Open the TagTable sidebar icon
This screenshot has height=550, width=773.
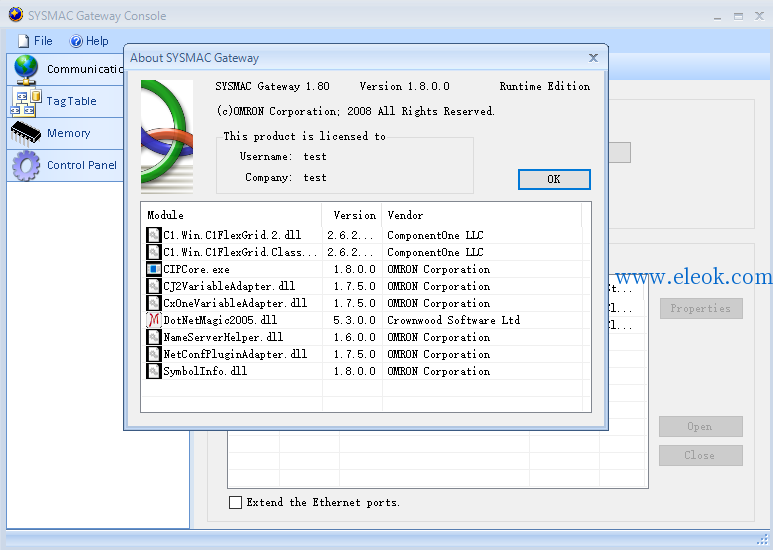pos(26,102)
